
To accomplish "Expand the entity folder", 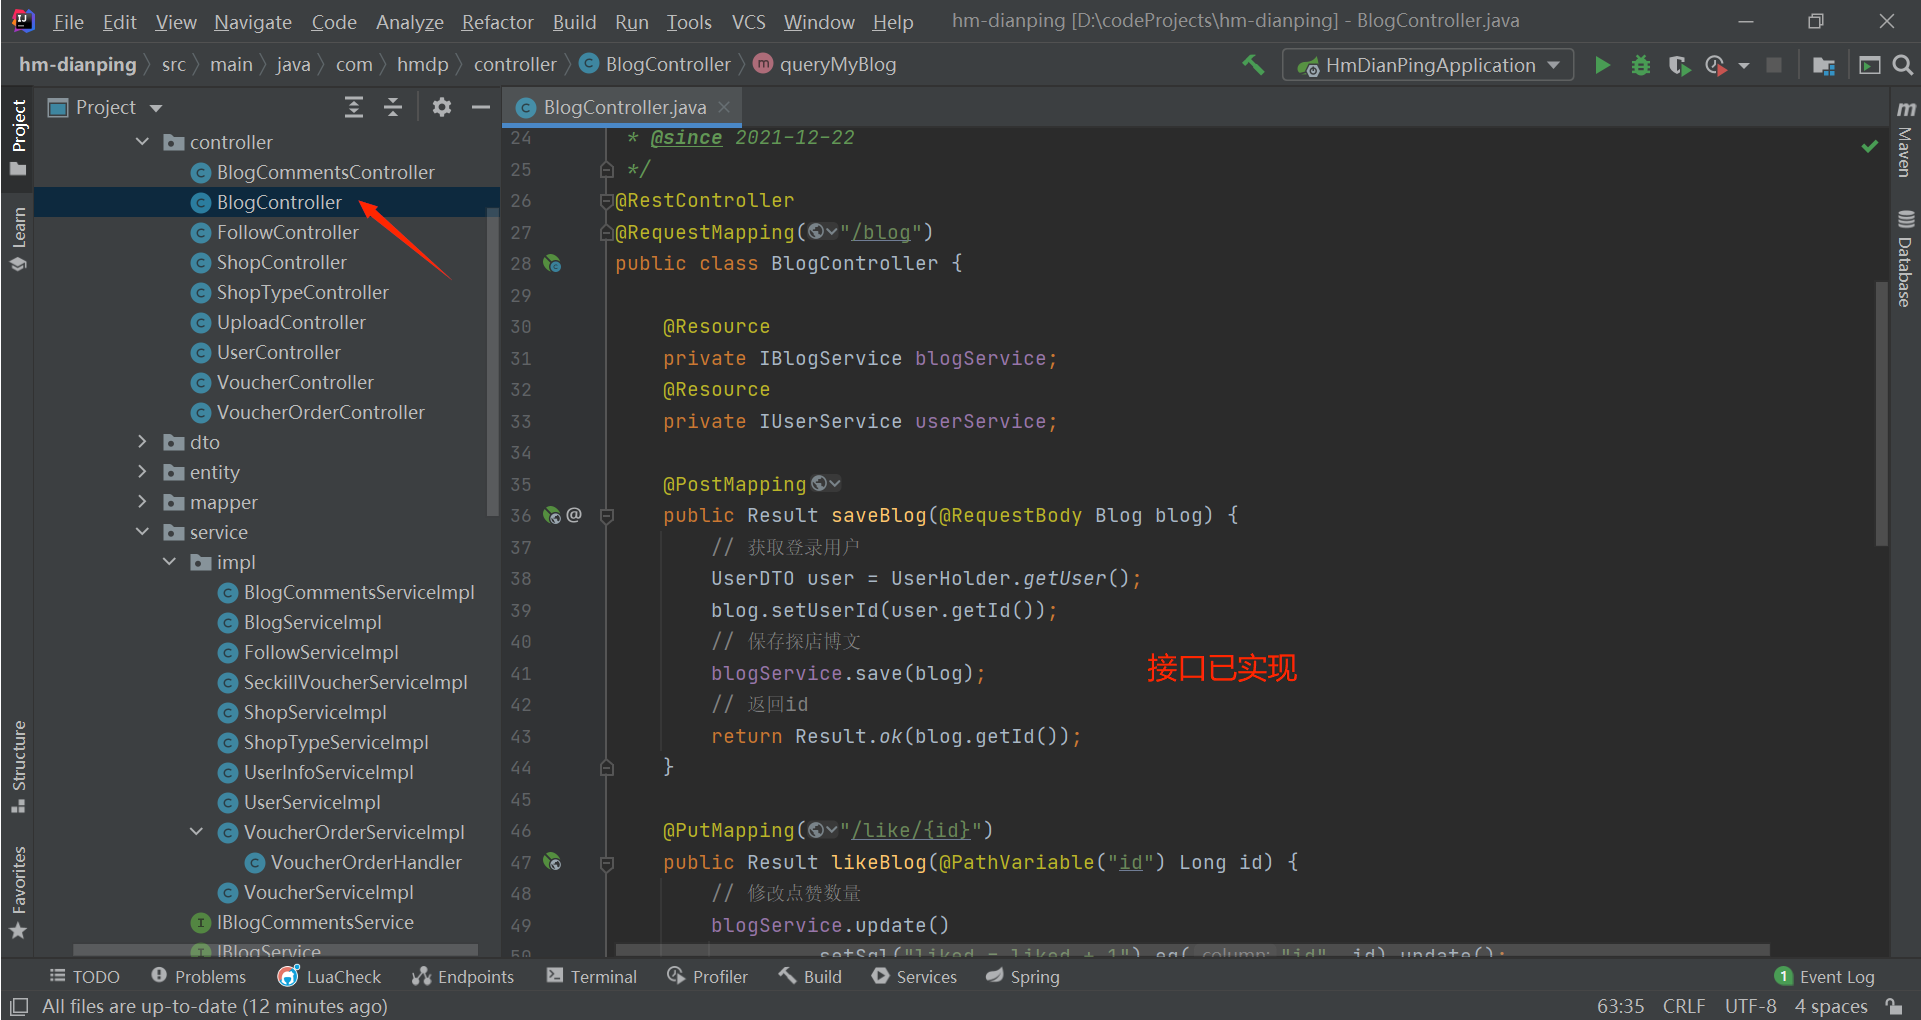I will pos(142,472).
